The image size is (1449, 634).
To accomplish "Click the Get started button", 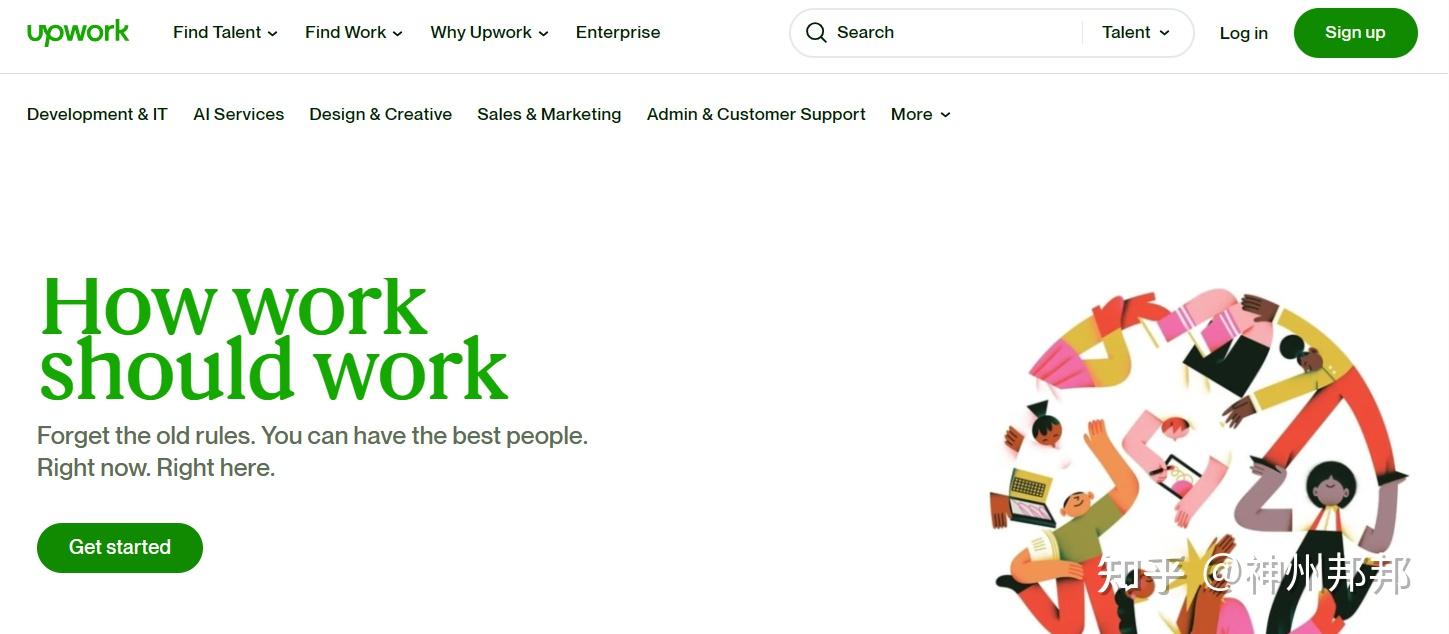I will 120,548.
